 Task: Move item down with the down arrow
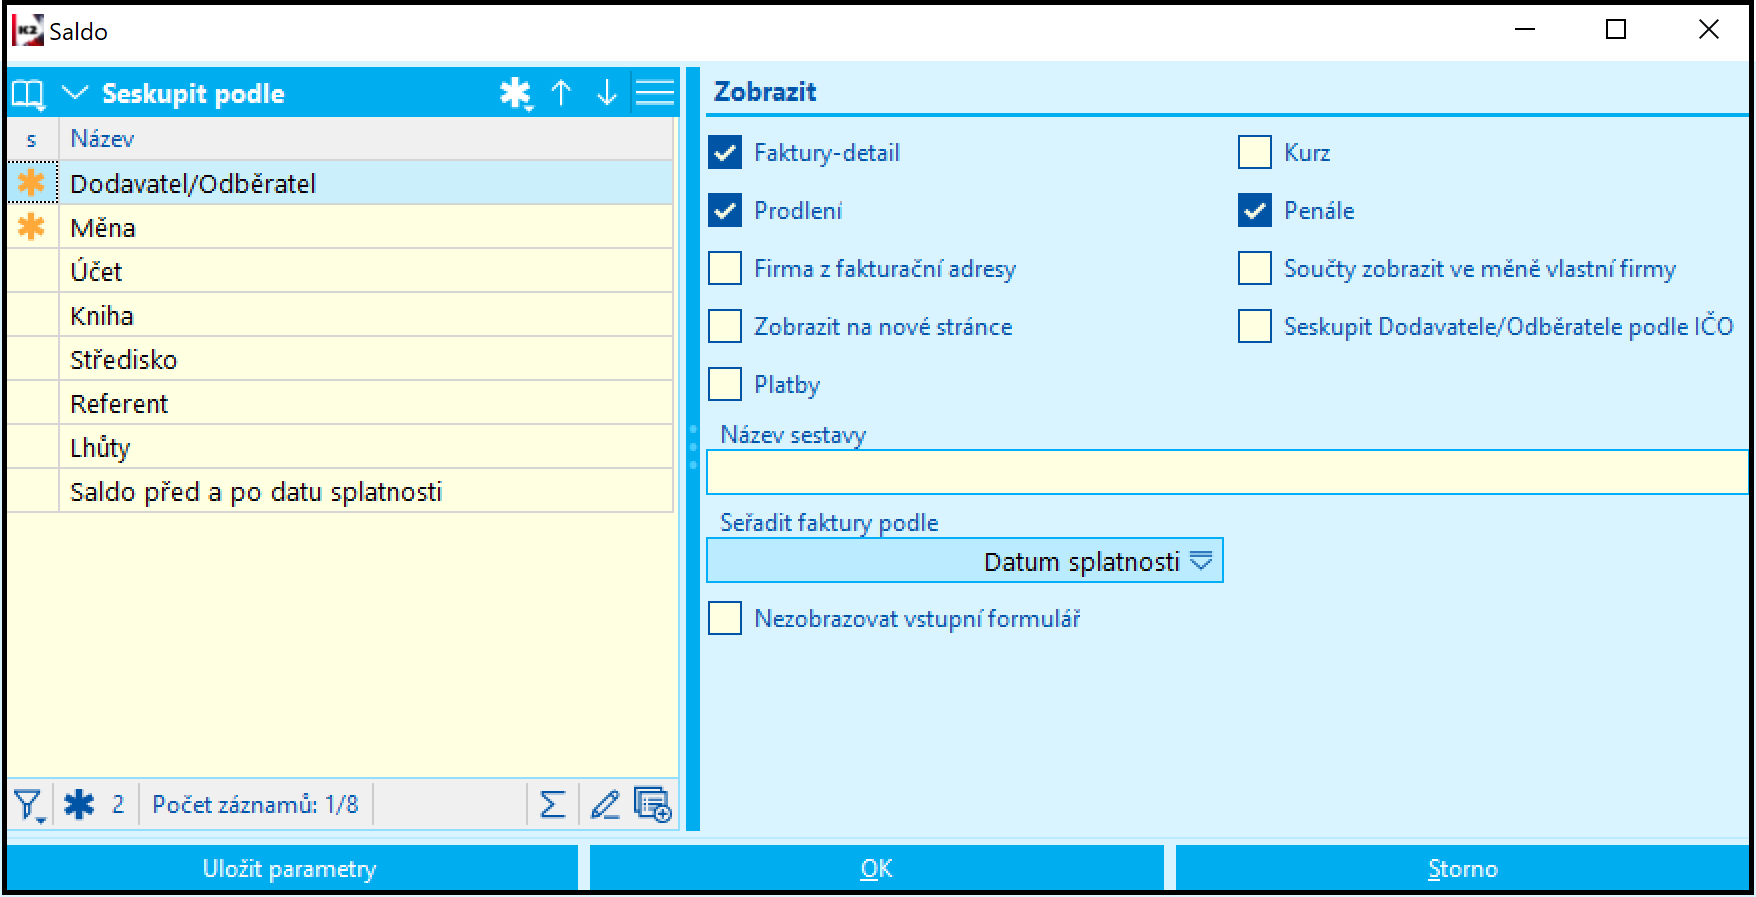606,93
